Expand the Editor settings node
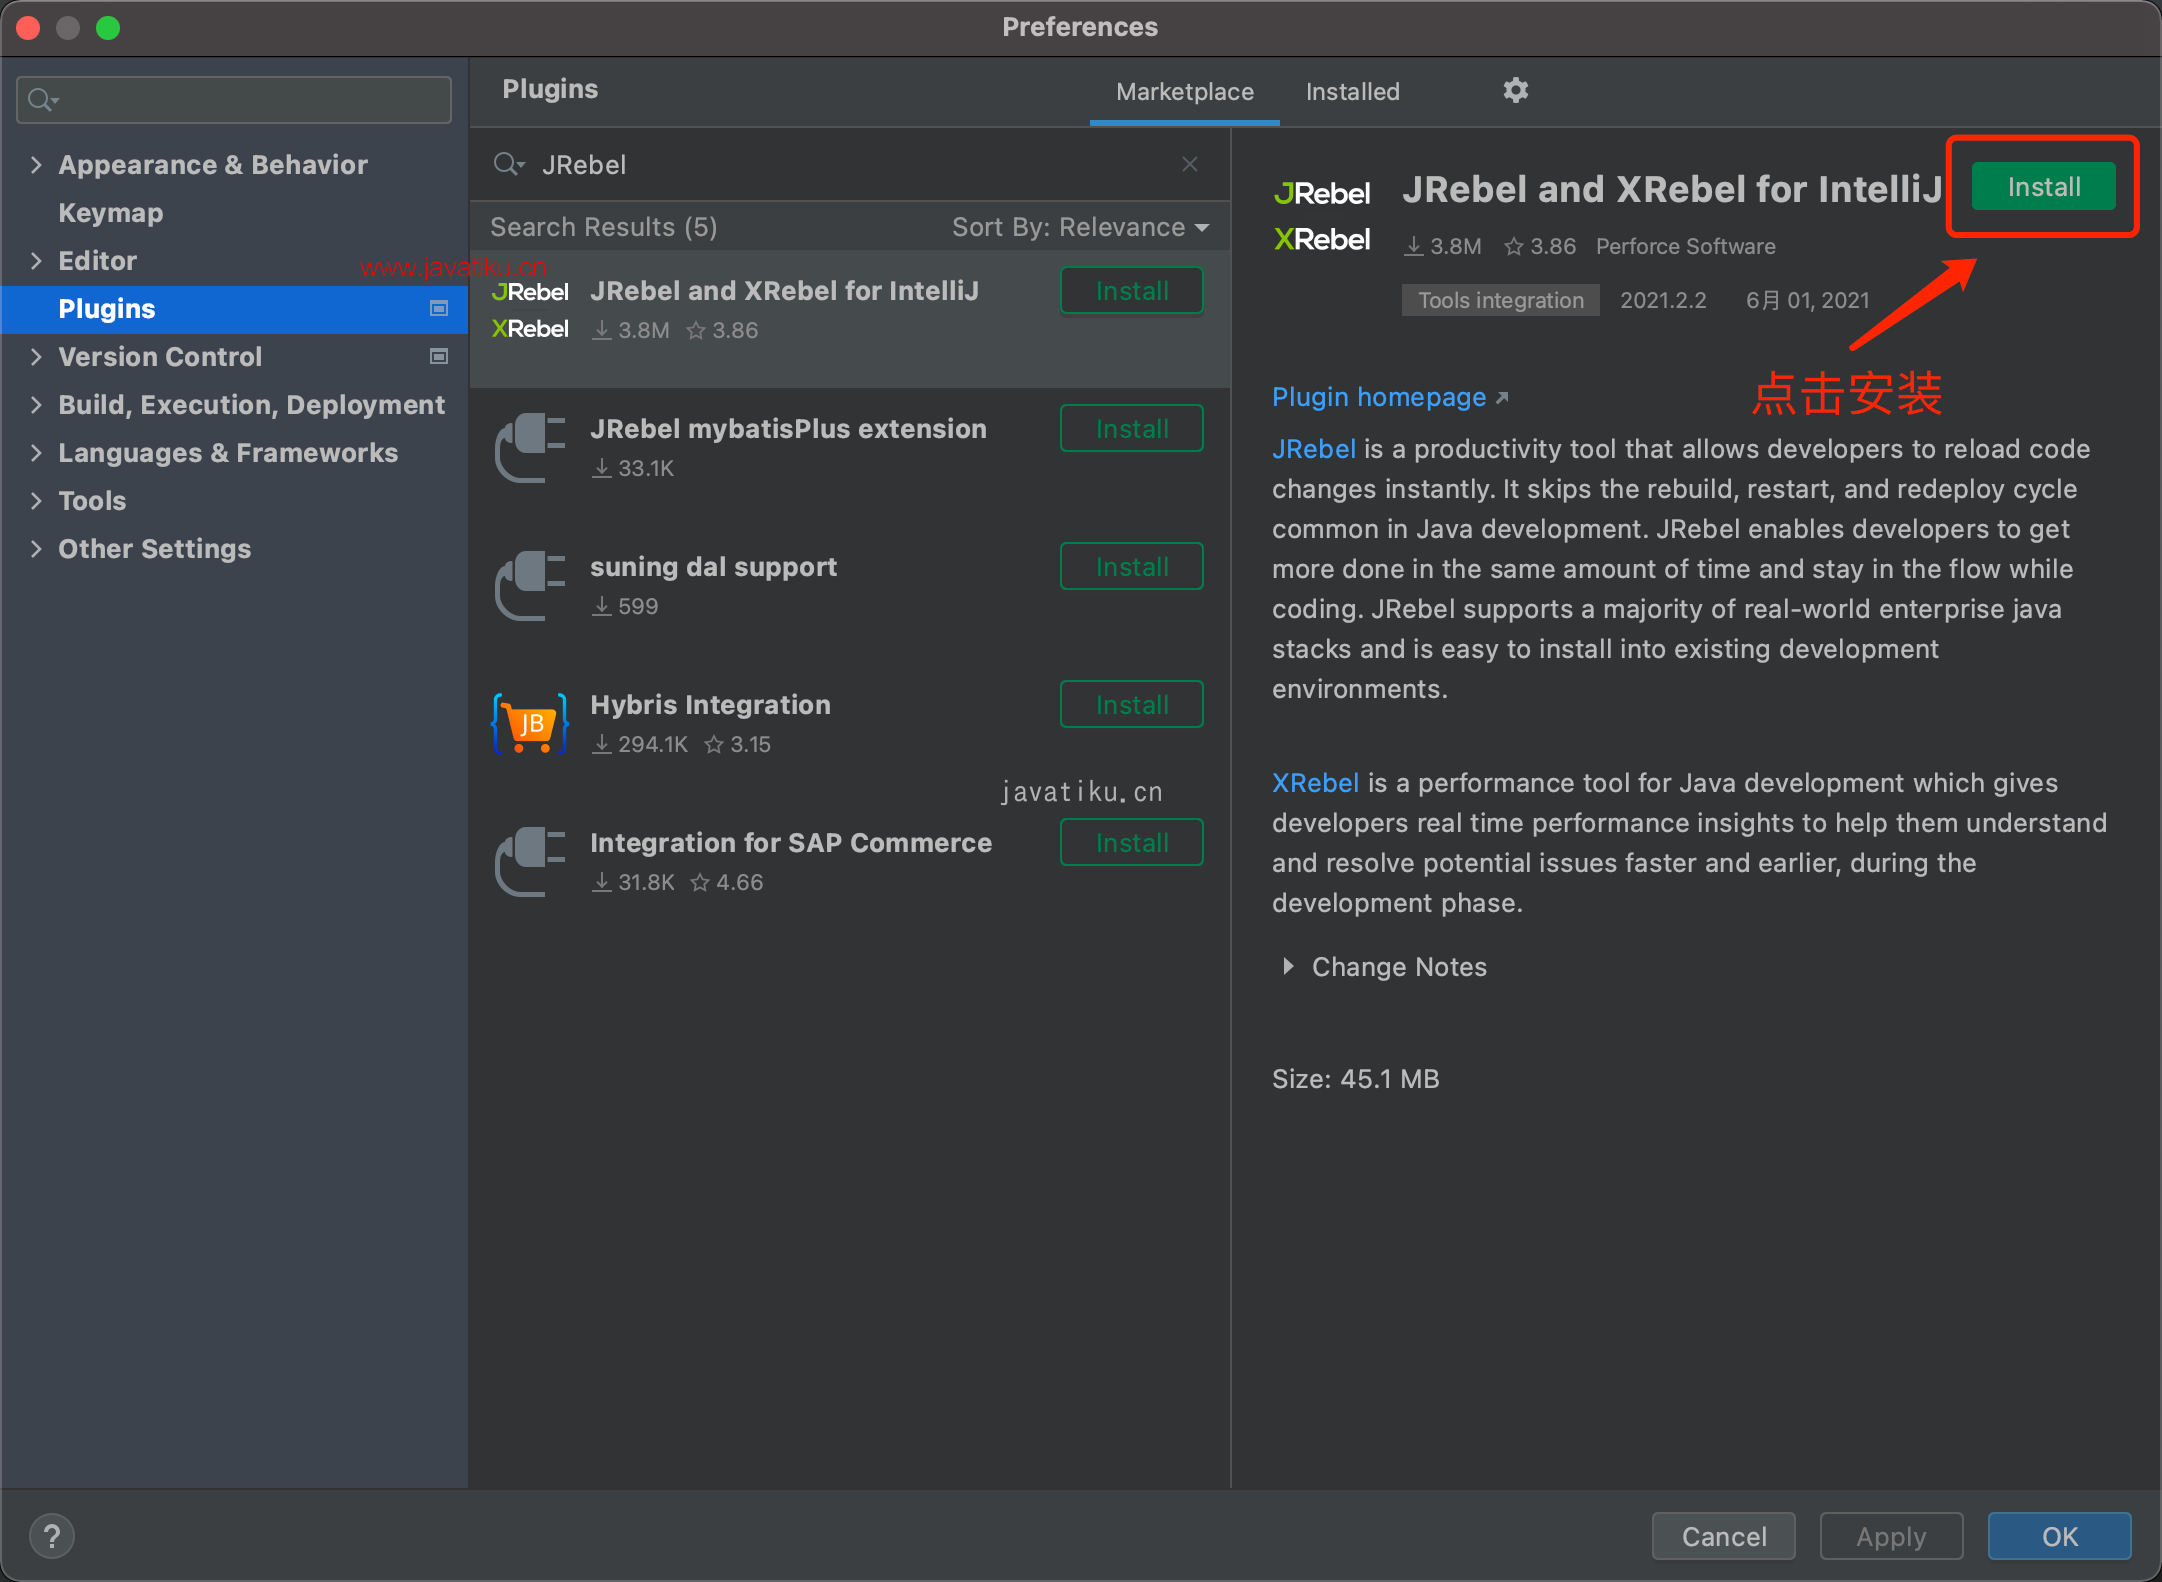 (x=36, y=260)
